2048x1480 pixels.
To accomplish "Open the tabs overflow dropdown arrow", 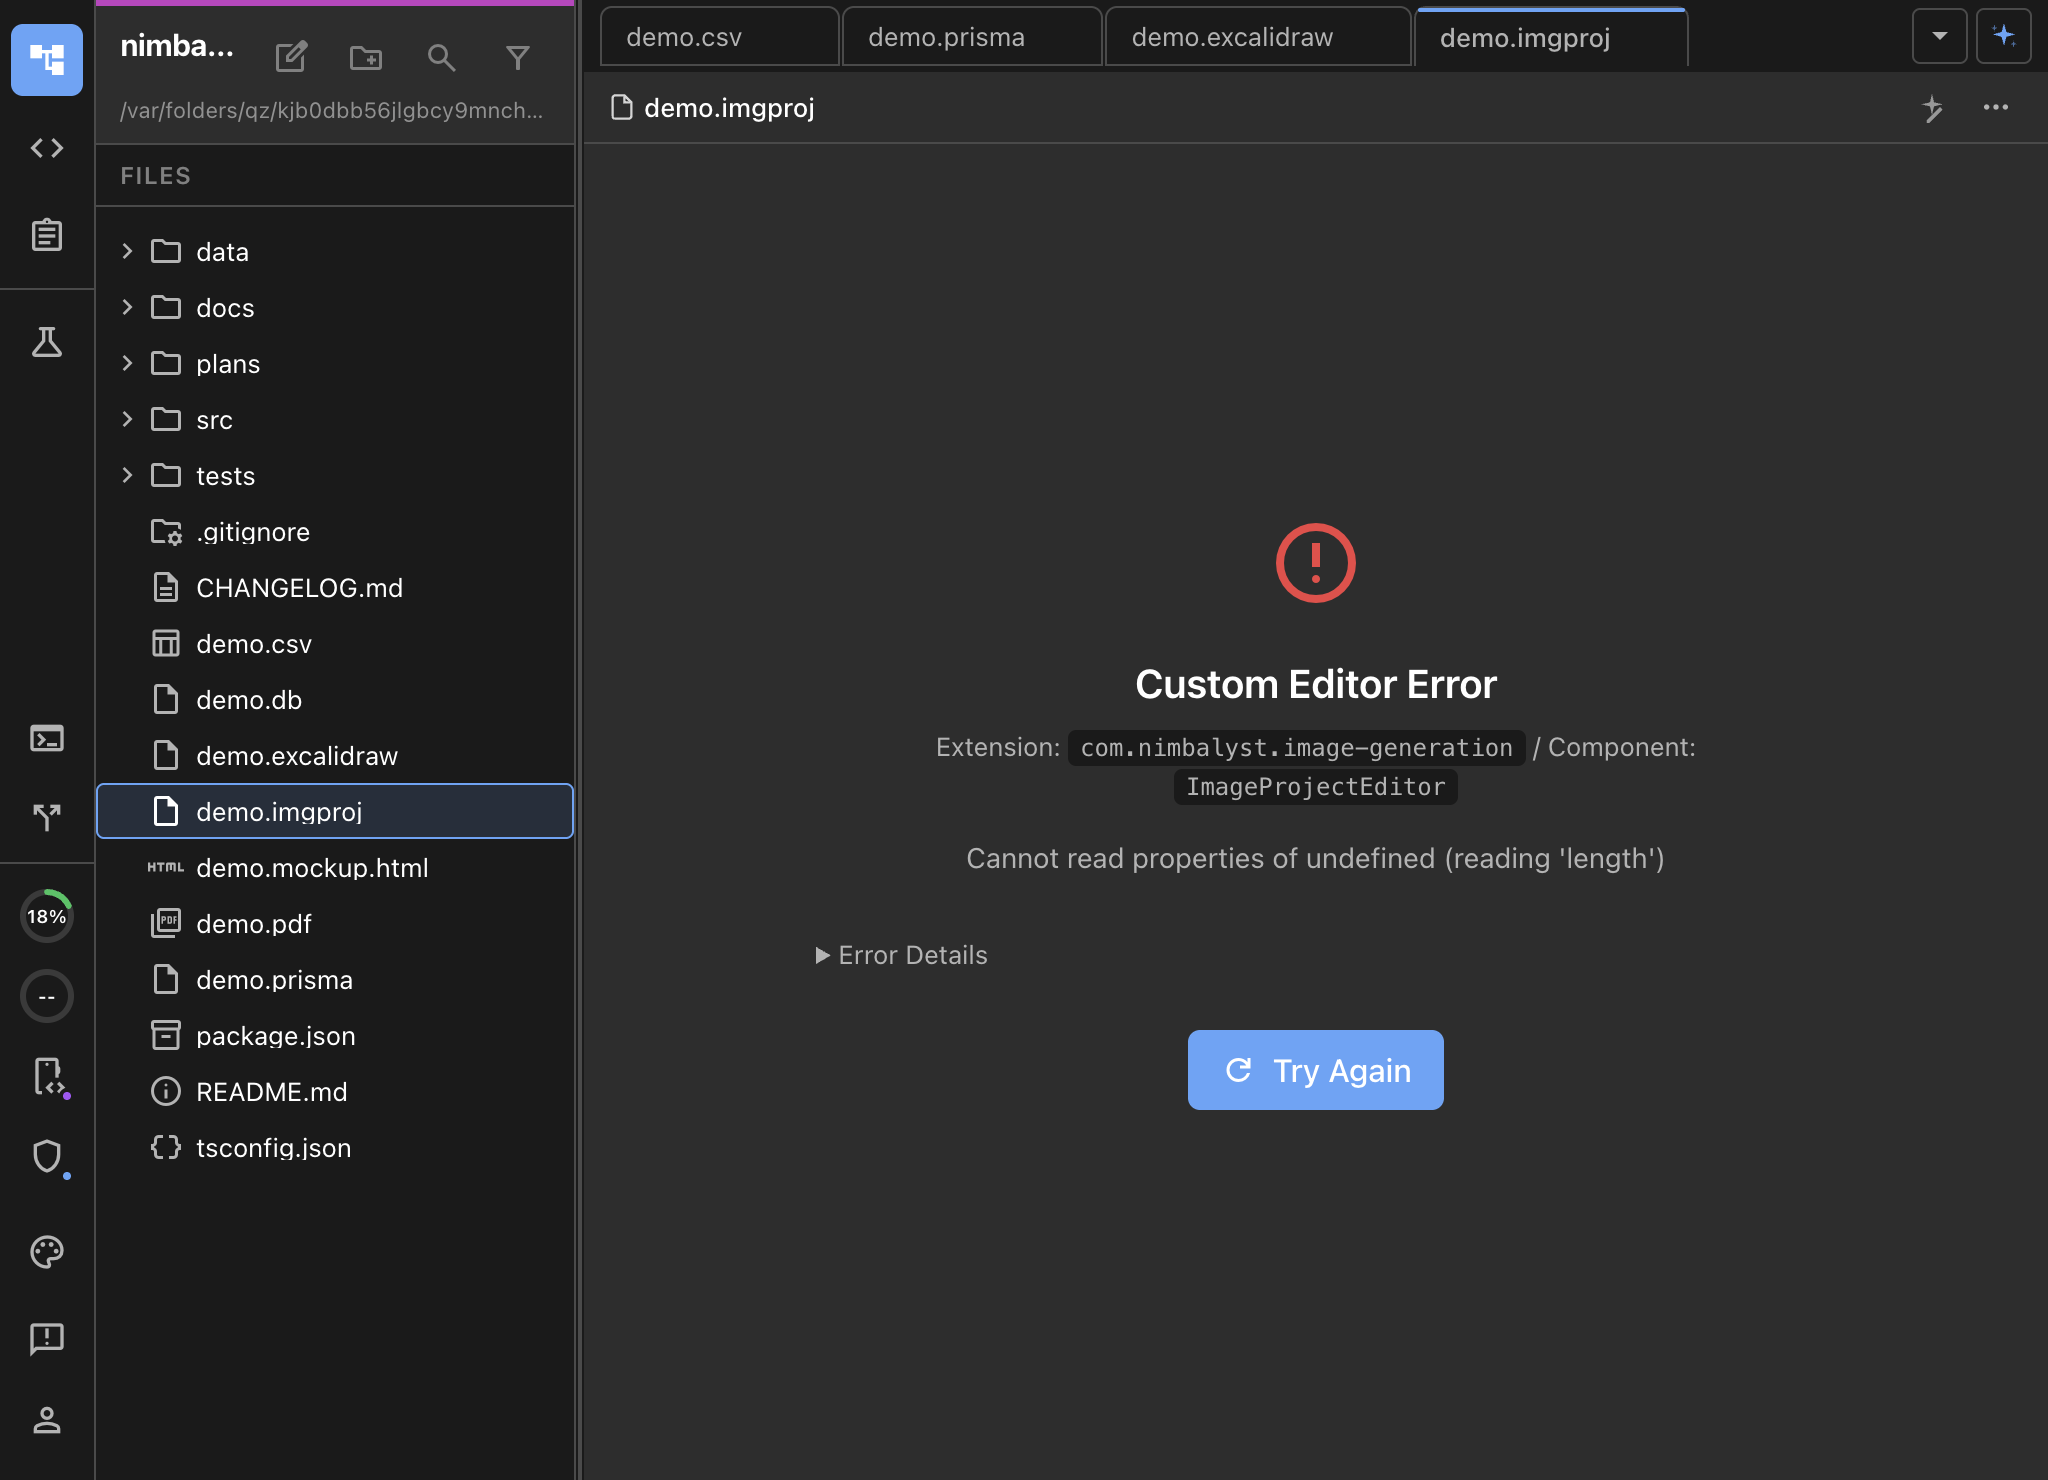I will pyautogui.click(x=1939, y=36).
